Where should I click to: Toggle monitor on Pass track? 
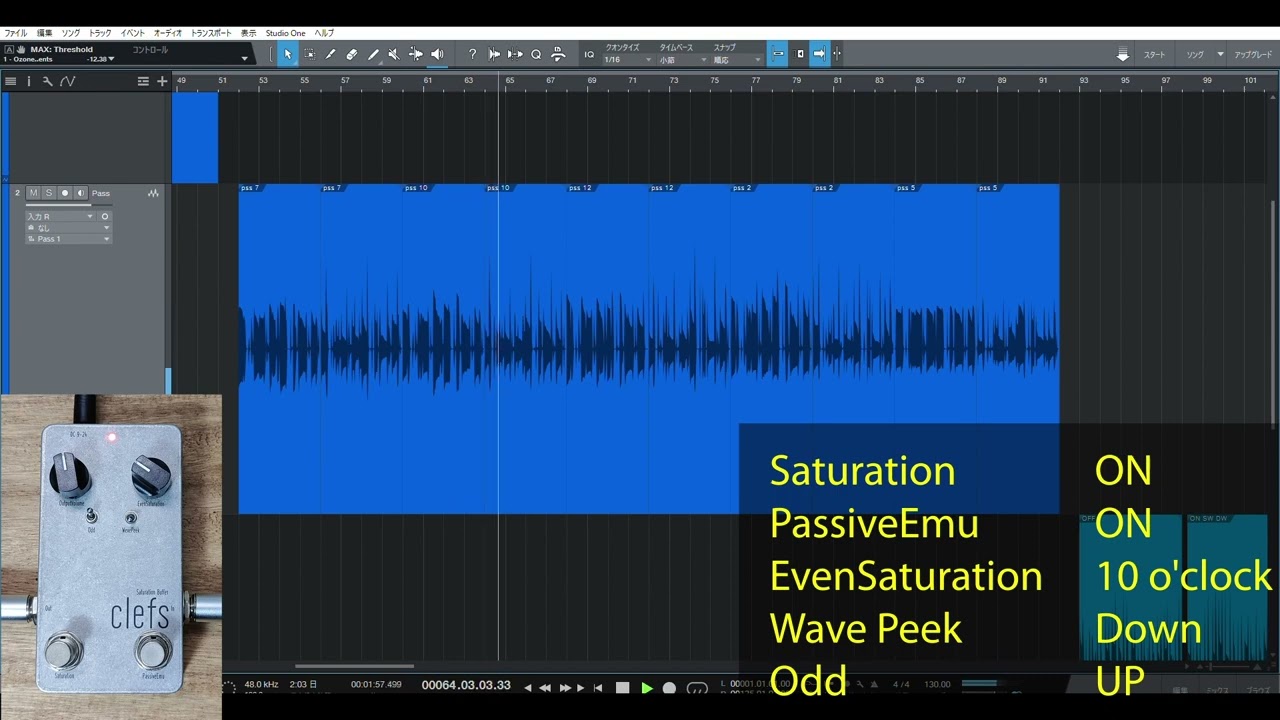[81, 193]
